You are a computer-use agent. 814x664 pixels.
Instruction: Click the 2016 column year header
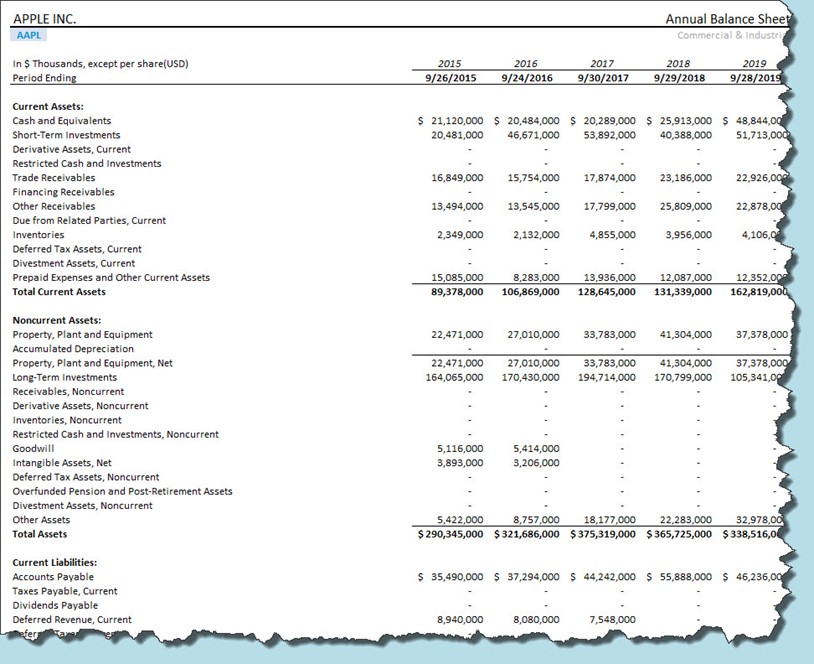click(x=526, y=64)
